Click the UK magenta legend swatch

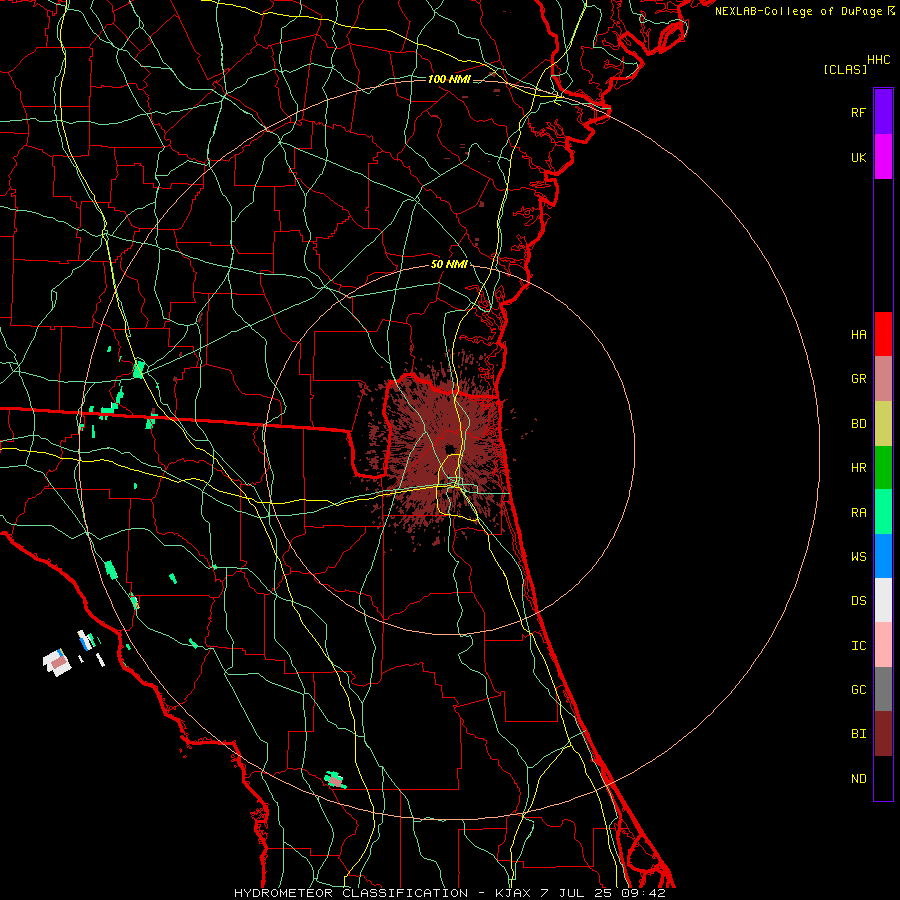click(x=883, y=157)
